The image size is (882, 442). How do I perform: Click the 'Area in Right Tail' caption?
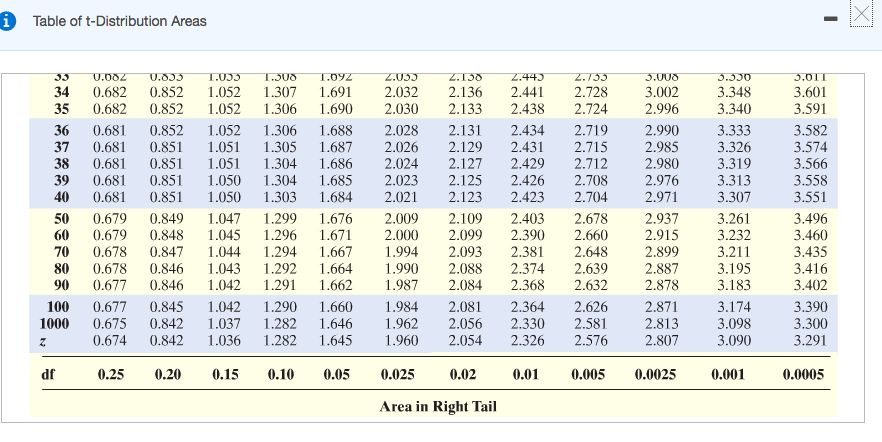point(439,406)
